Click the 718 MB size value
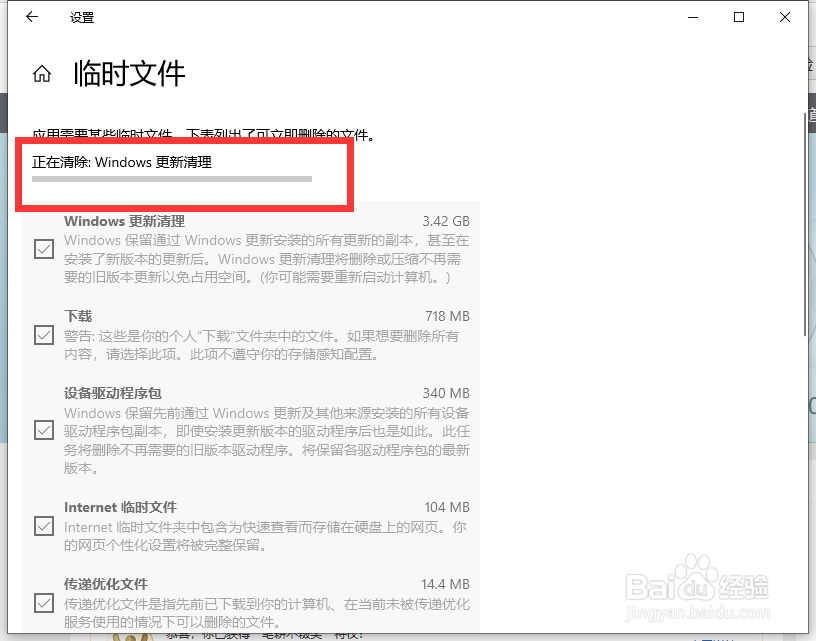This screenshot has height=641, width=816. pyautogui.click(x=448, y=316)
